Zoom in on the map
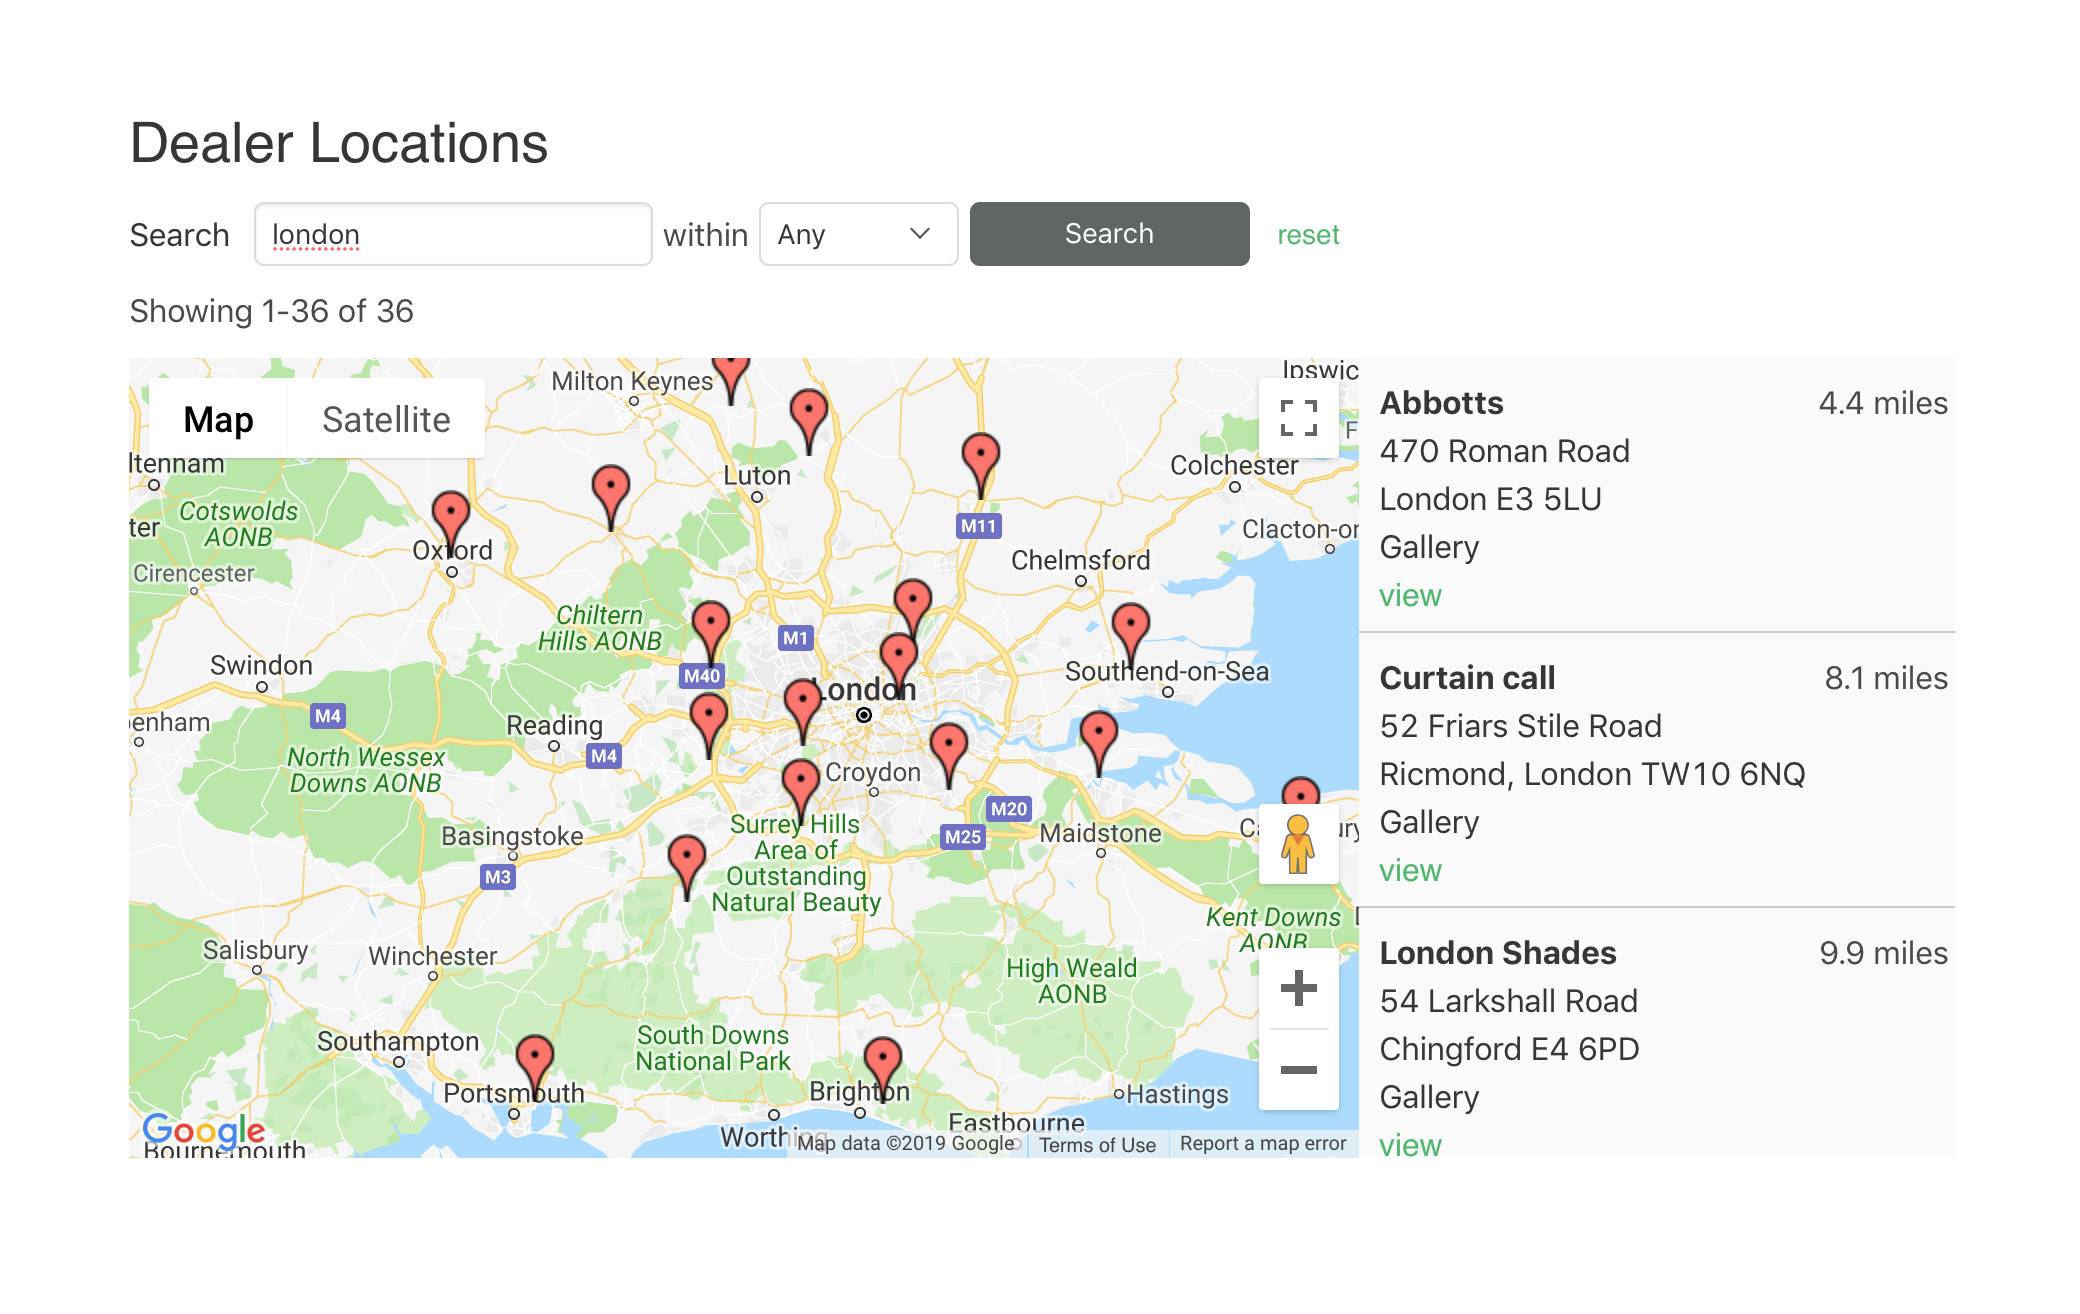Image resolution: width=2080 pixels, height=1314 pixels. click(x=1298, y=988)
